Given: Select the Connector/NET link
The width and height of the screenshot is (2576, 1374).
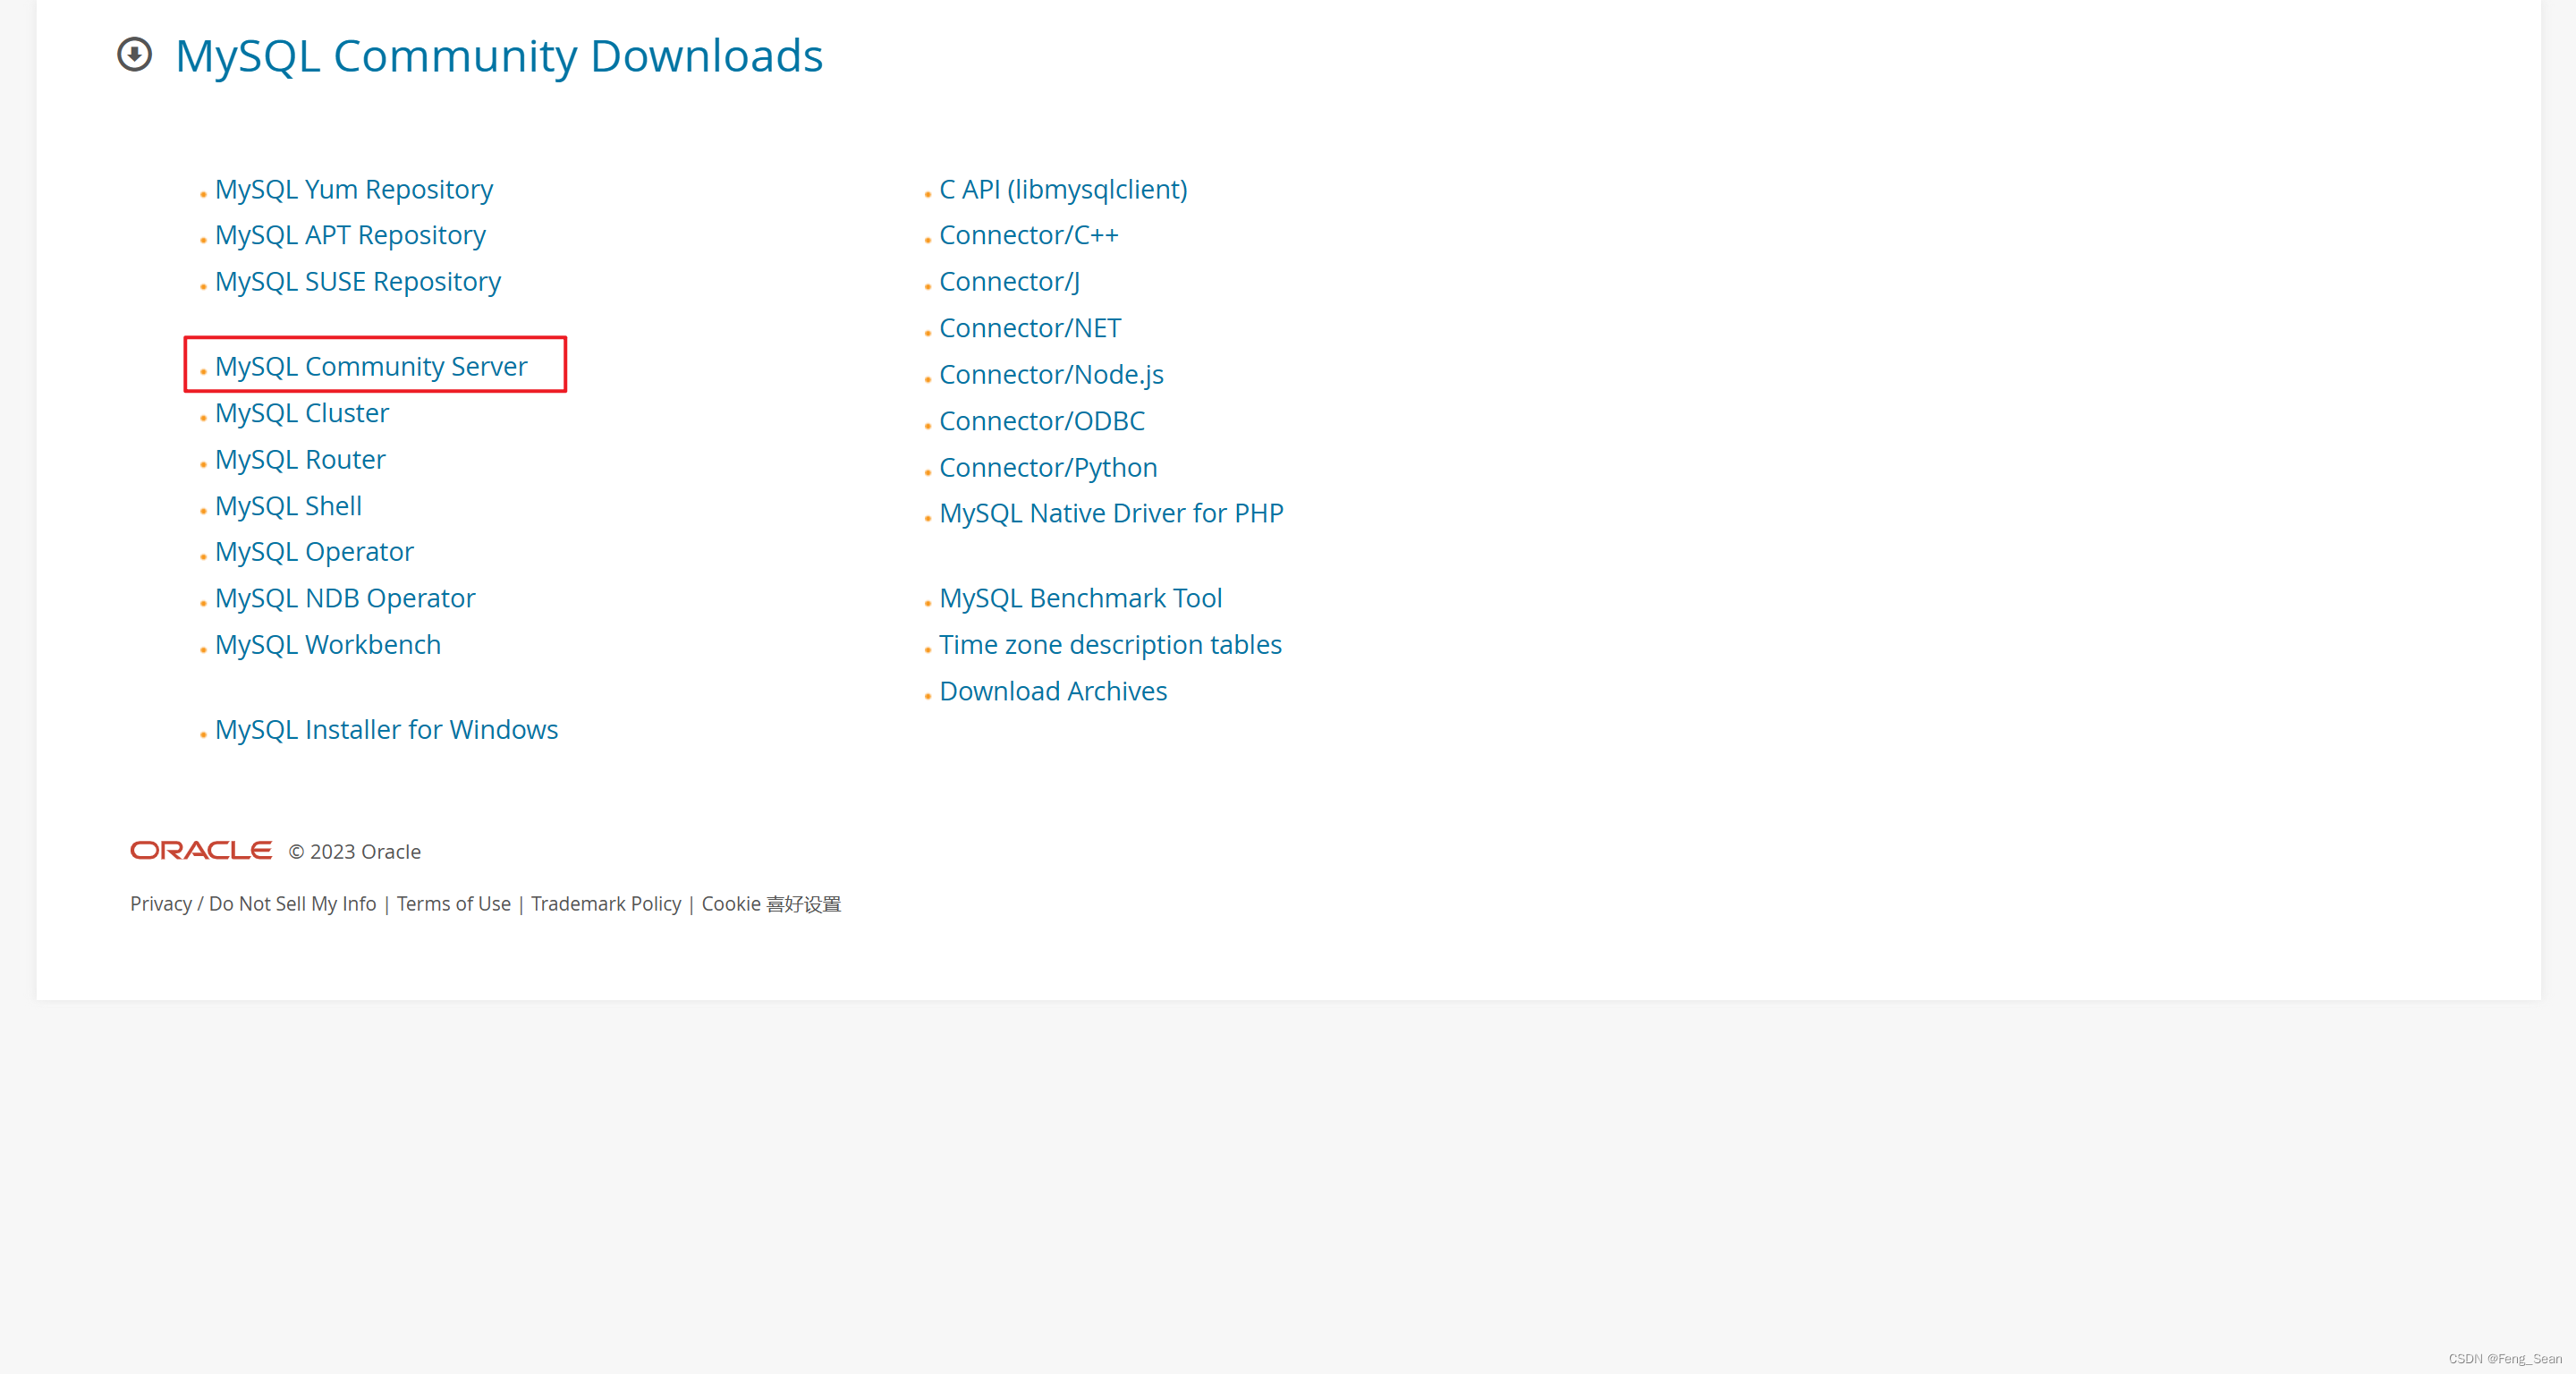Looking at the screenshot, I should click(1030, 328).
